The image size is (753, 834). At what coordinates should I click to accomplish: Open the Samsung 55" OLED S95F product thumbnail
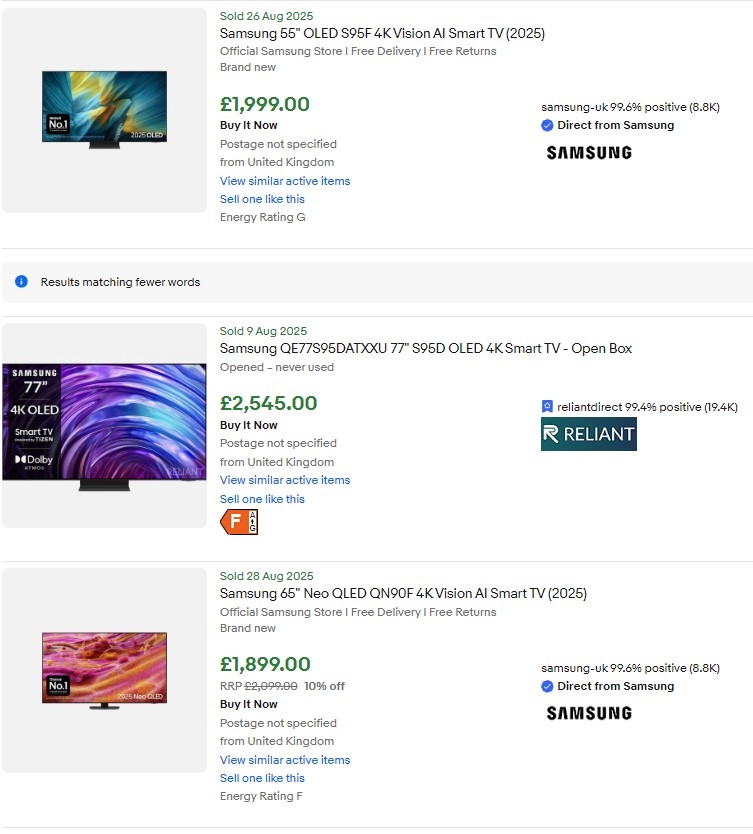click(104, 110)
